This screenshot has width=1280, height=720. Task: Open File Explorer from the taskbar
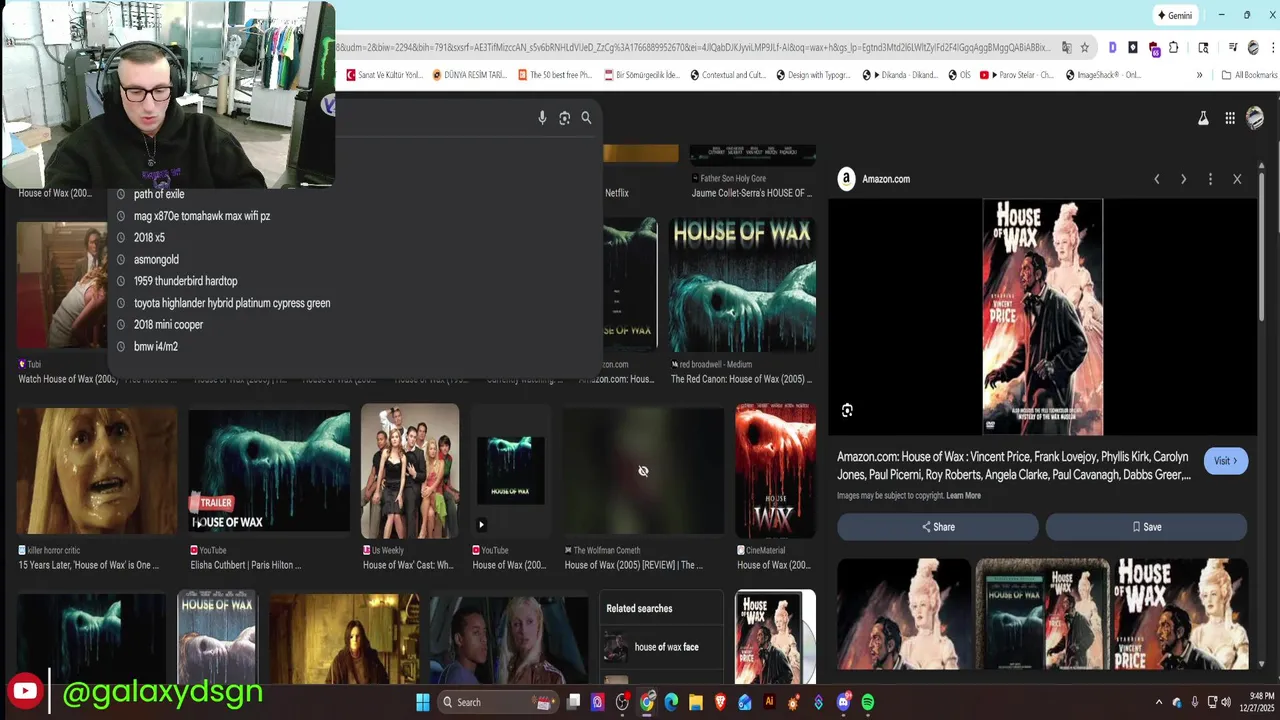click(x=696, y=702)
